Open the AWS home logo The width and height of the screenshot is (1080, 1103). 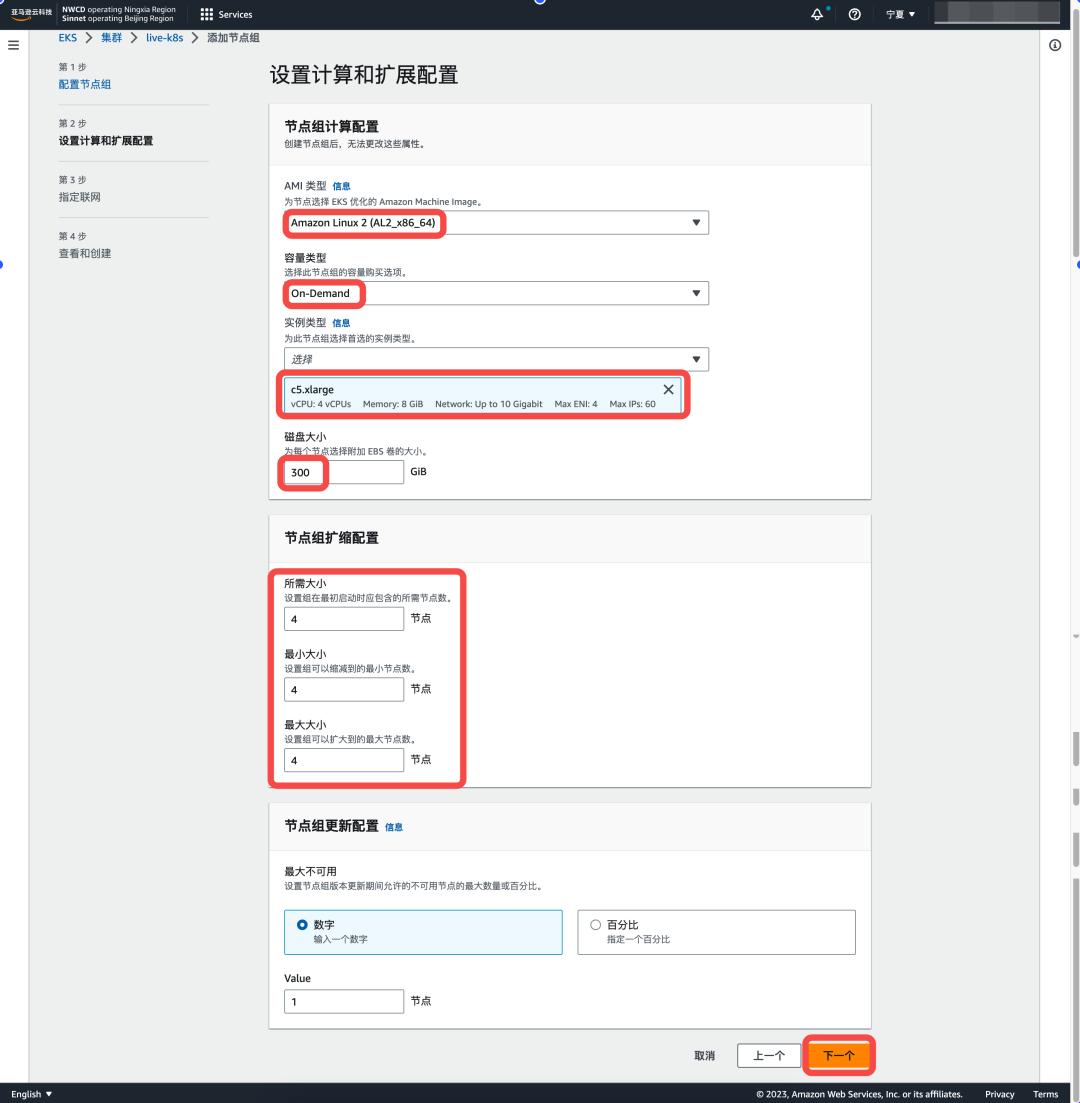[31, 14]
